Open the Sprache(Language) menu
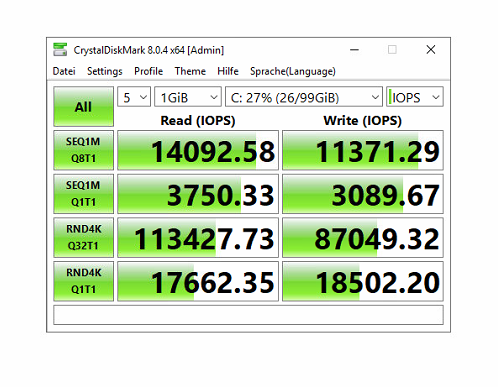The height and width of the screenshot is (387, 498). point(293,71)
